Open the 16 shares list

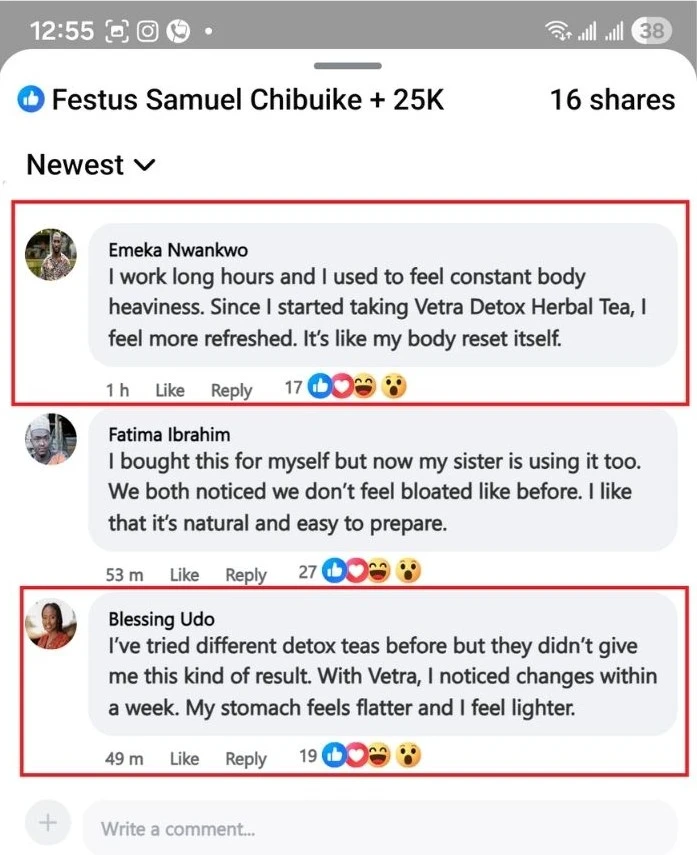pos(612,100)
